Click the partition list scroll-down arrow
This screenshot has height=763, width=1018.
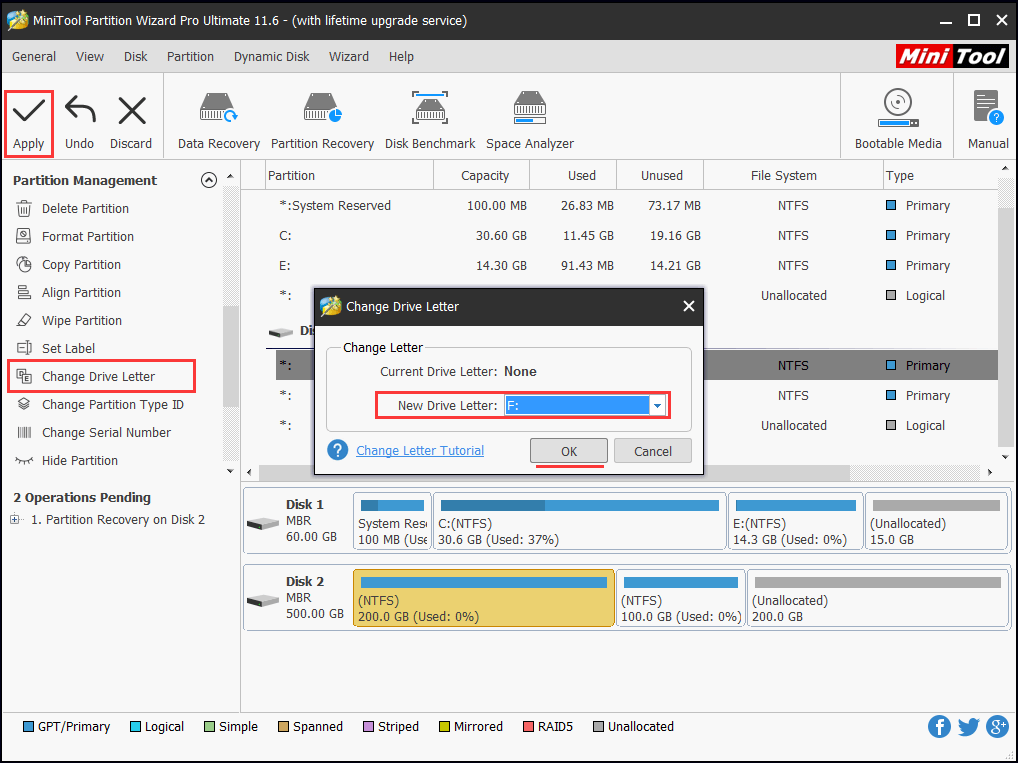coord(1005,457)
